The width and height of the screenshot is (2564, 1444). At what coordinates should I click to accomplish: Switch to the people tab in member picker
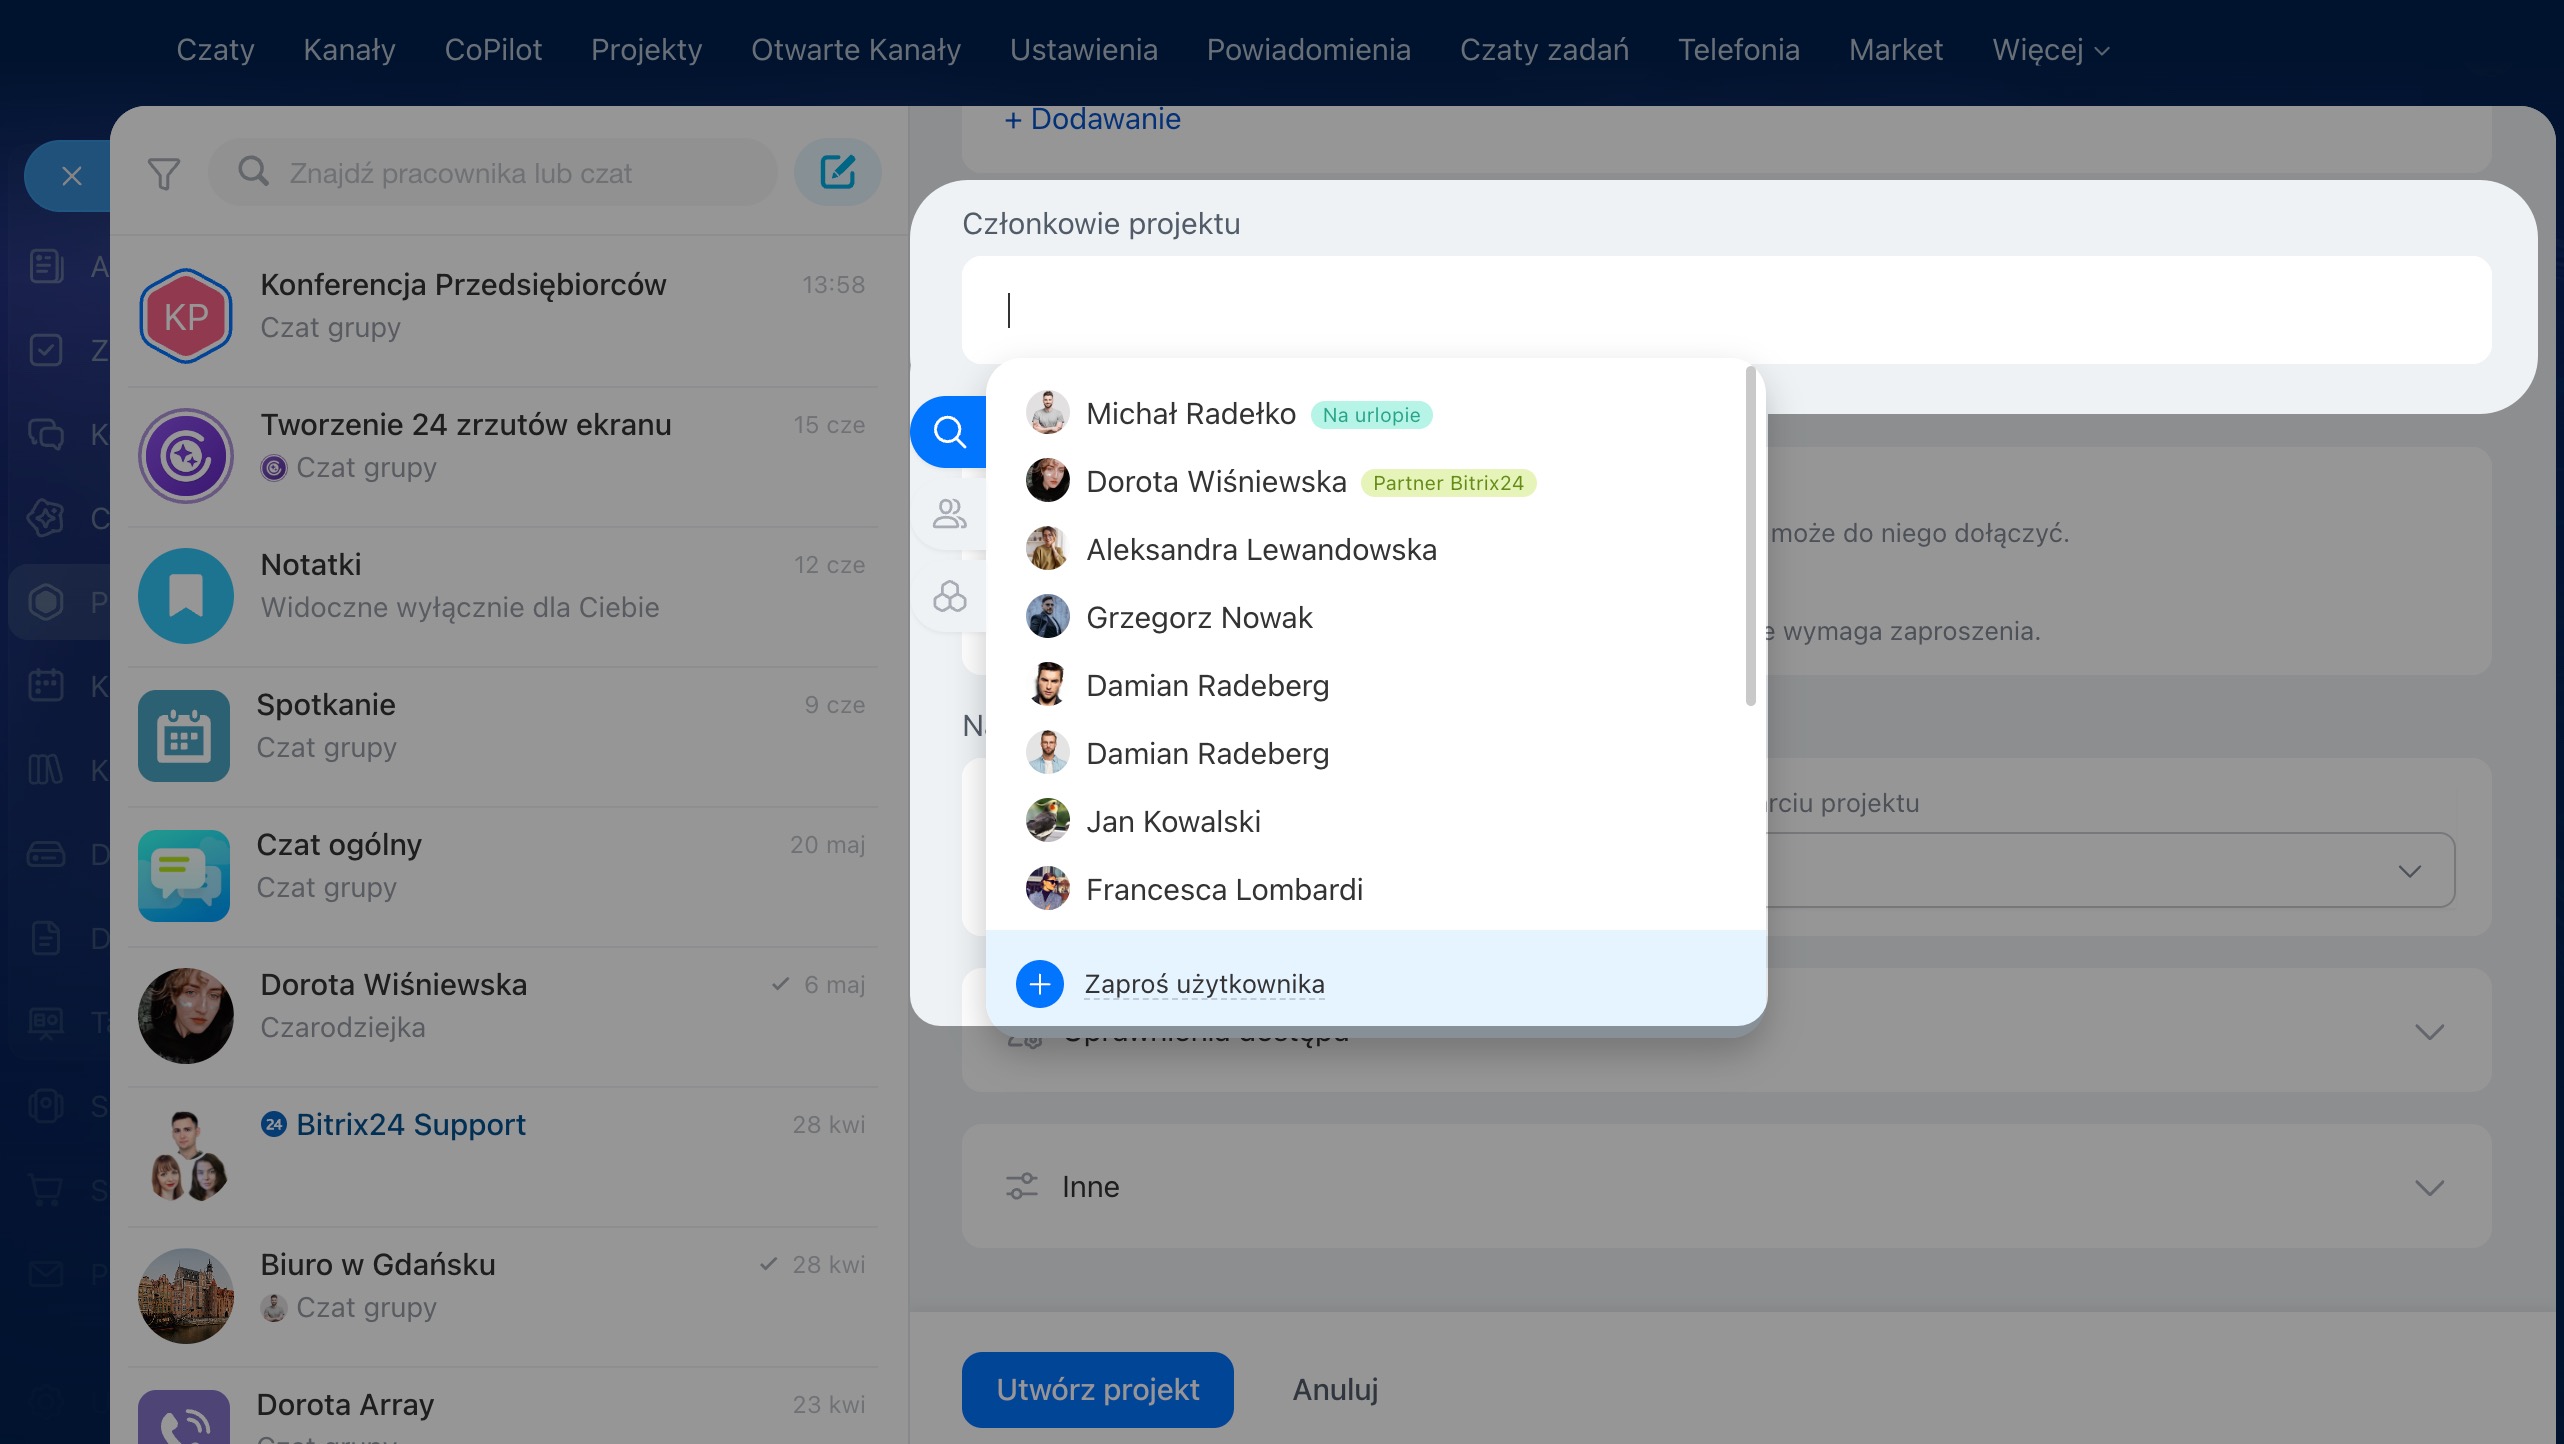pos(949,514)
